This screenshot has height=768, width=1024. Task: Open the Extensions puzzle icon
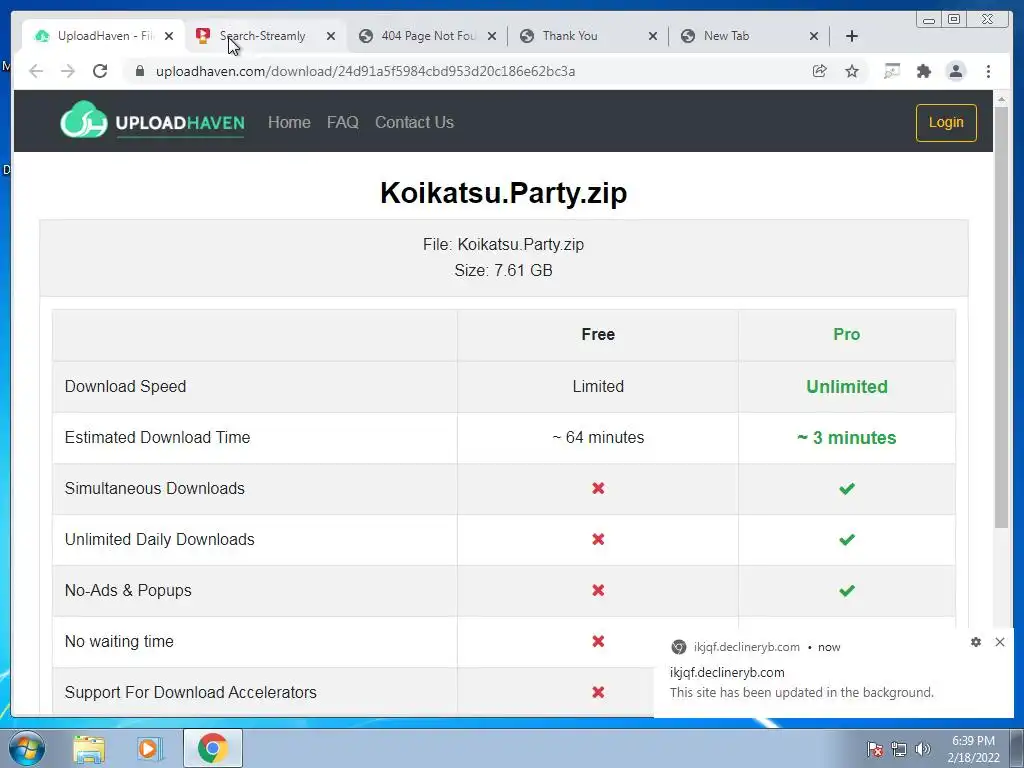(x=923, y=71)
